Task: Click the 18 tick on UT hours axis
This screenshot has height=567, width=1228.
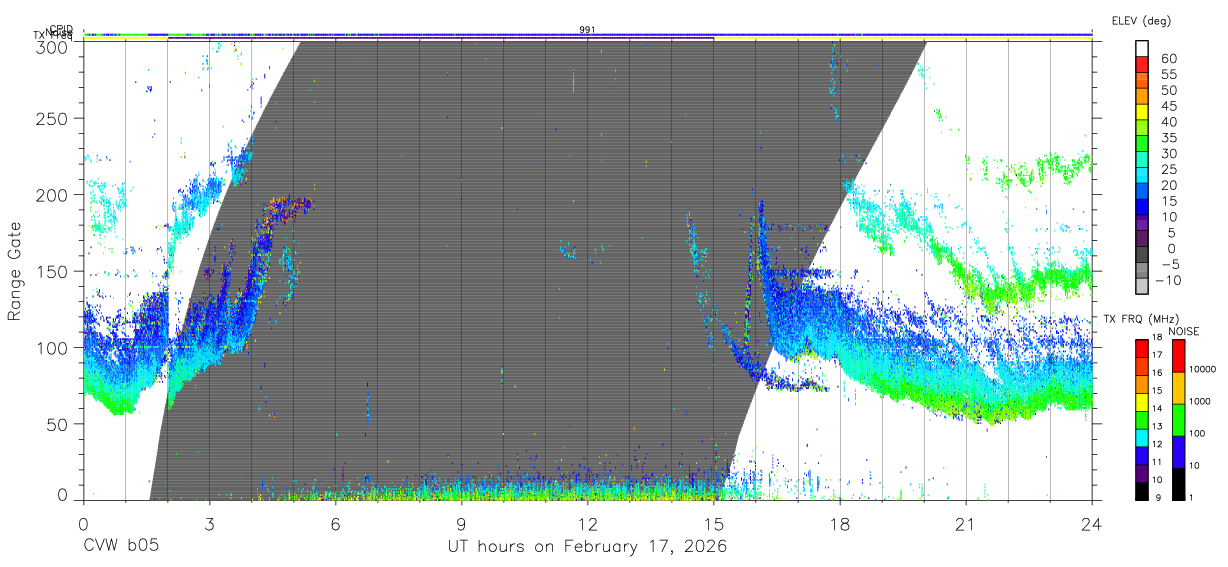Action: coord(839,524)
